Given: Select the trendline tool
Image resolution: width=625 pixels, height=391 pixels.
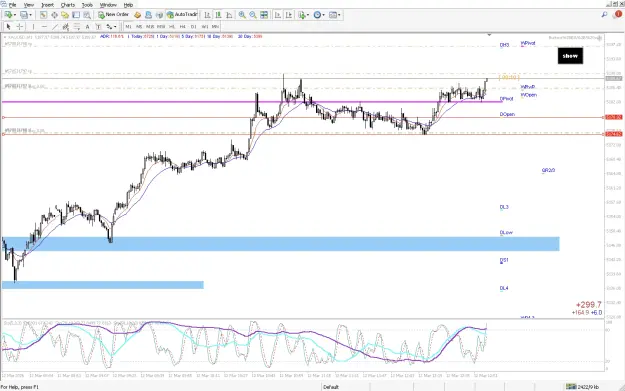Looking at the screenshot, I should (x=55, y=27).
